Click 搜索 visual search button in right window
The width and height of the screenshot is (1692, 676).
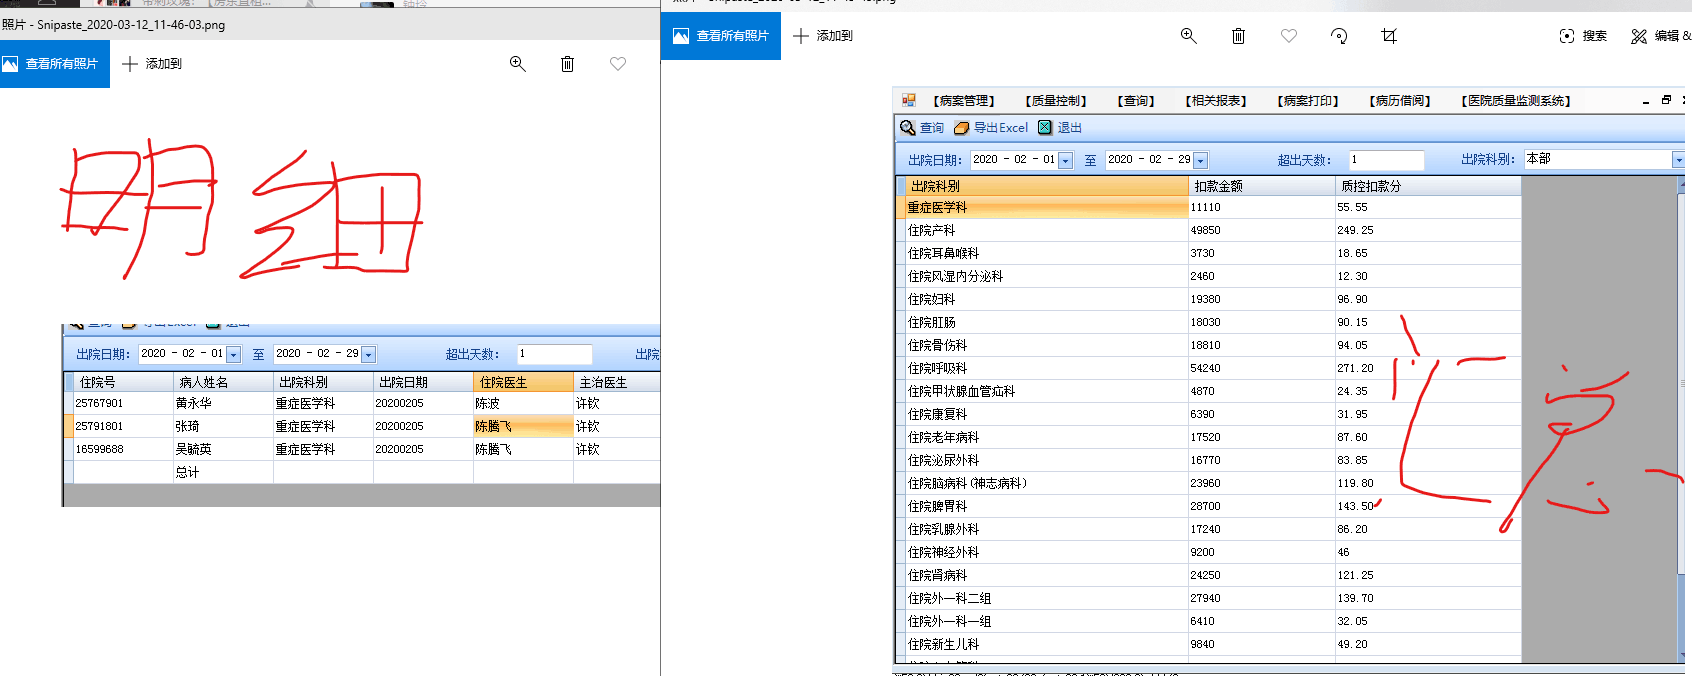pyautogui.click(x=1583, y=36)
